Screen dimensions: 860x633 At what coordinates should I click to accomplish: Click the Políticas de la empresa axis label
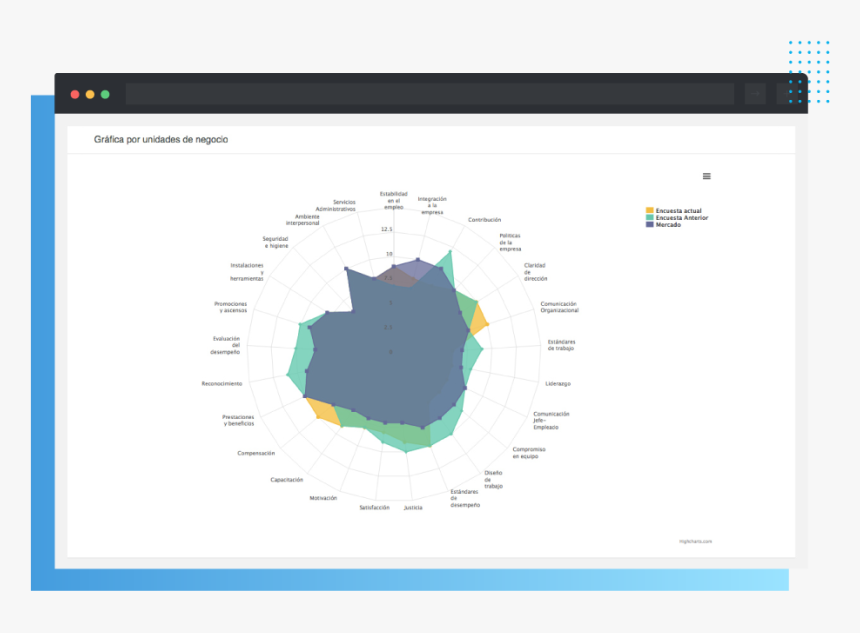(510, 242)
